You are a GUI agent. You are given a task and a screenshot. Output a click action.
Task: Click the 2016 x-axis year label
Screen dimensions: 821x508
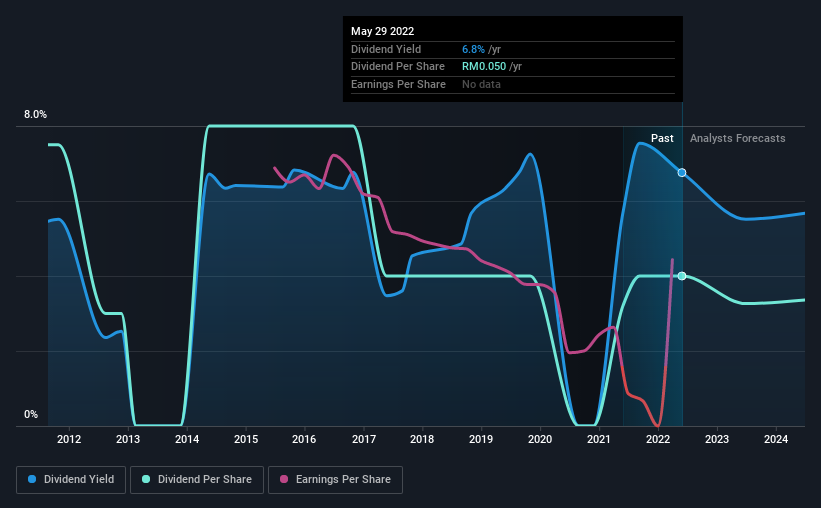click(x=304, y=439)
